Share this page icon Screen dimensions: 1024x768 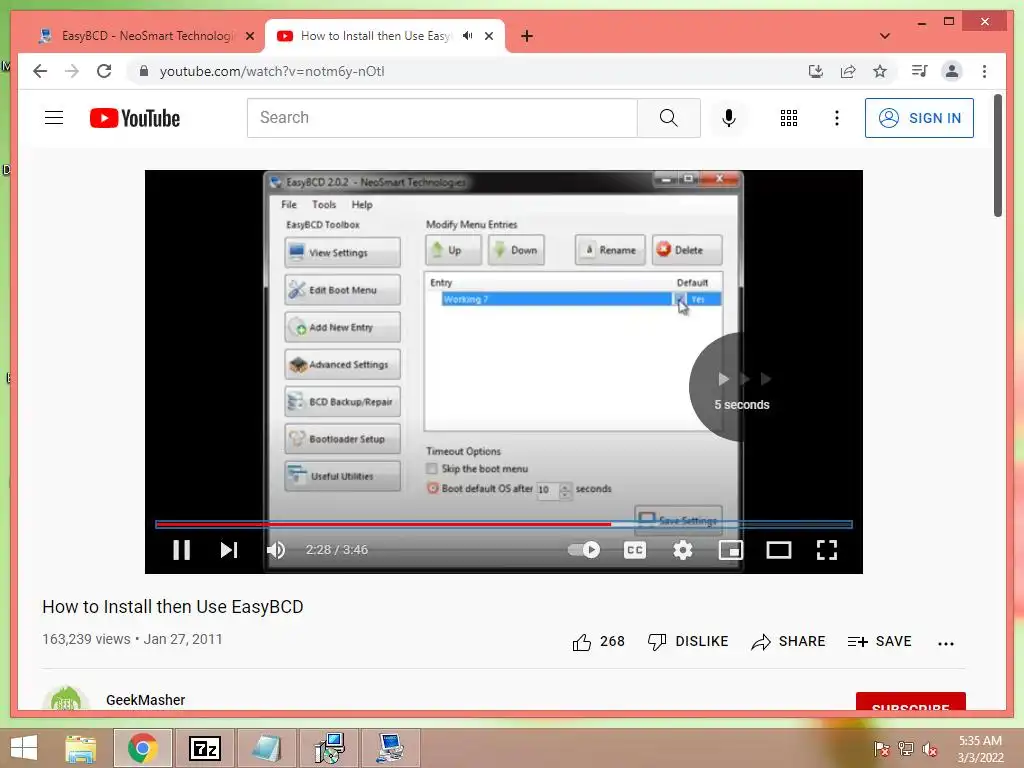tap(848, 71)
